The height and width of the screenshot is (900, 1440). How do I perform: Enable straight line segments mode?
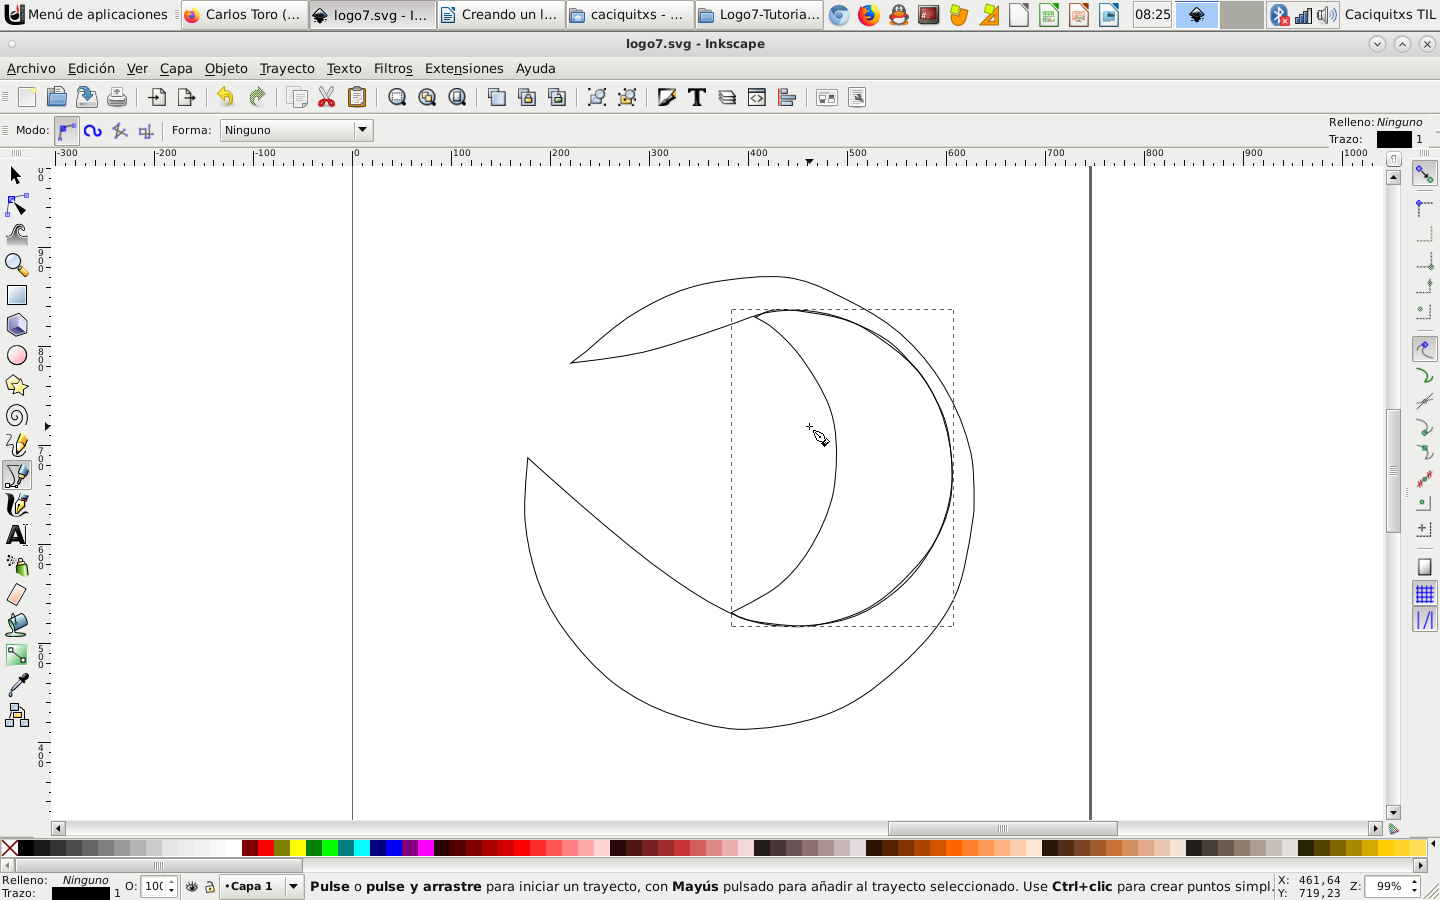tap(120, 130)
